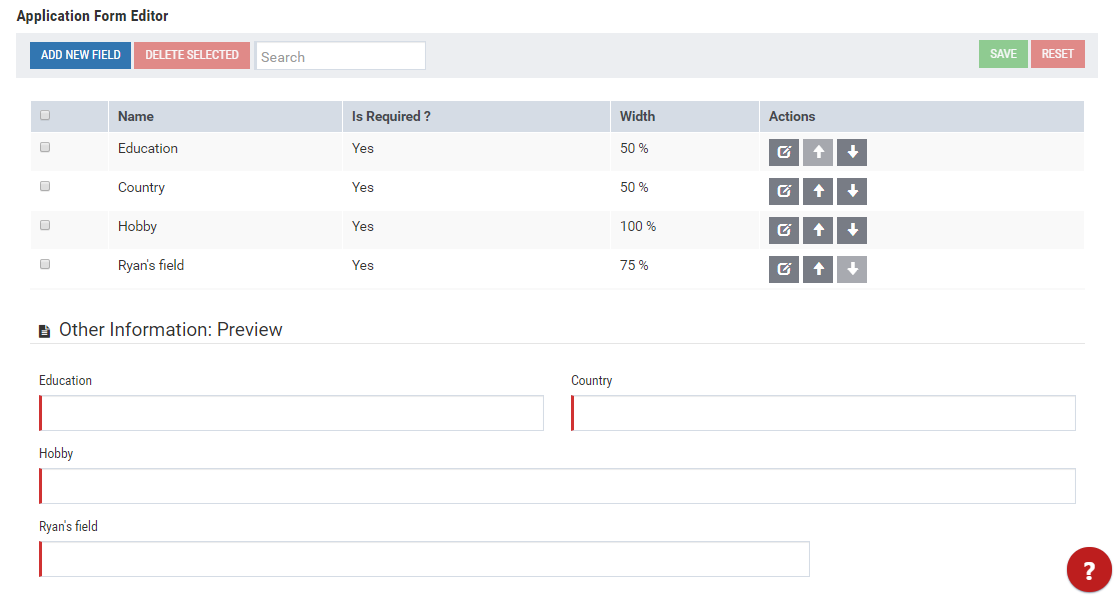Toggle the select-all checkbox in table header

[45, 116]
